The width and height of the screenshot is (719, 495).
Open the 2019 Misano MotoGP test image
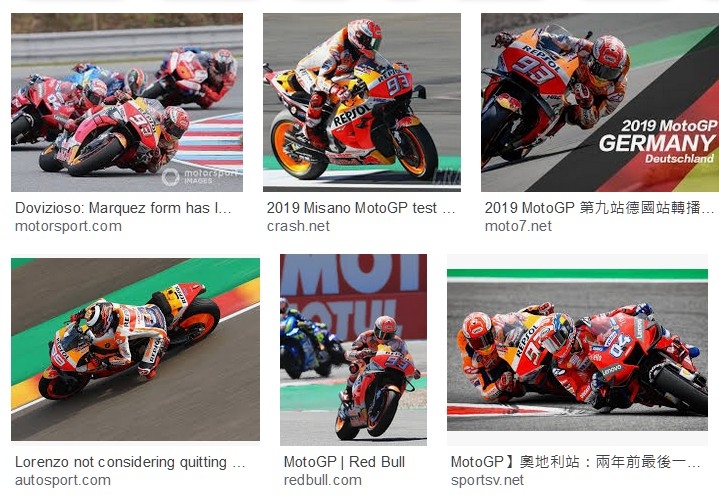pos(362,102)
